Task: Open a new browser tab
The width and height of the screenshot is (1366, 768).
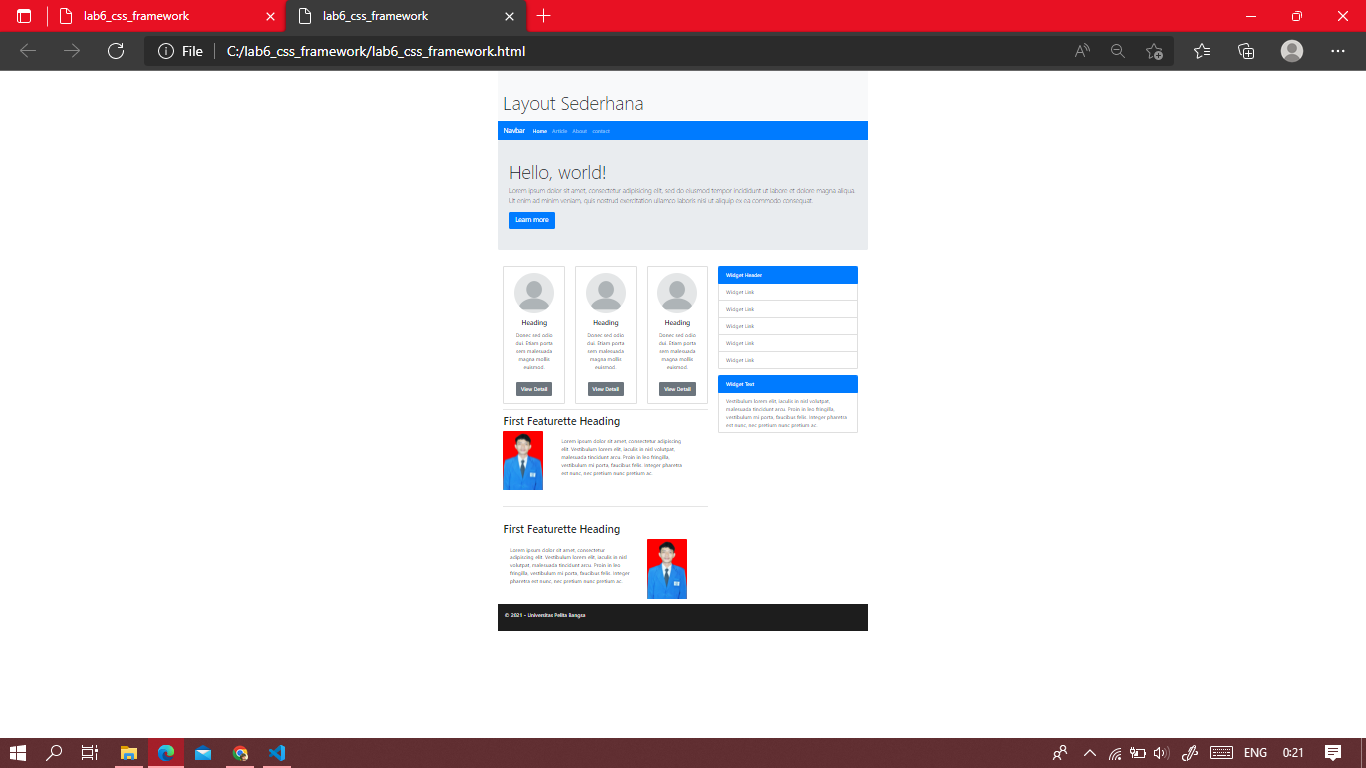Action: tap(543, 16)
